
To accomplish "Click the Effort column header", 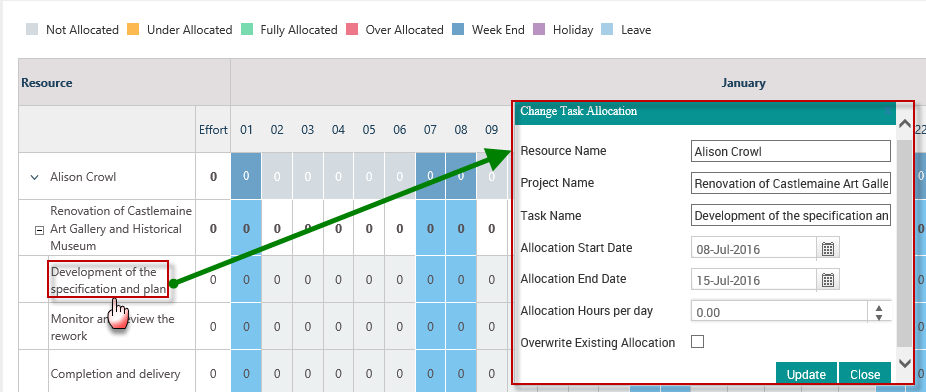I will [x=213, y=130].
